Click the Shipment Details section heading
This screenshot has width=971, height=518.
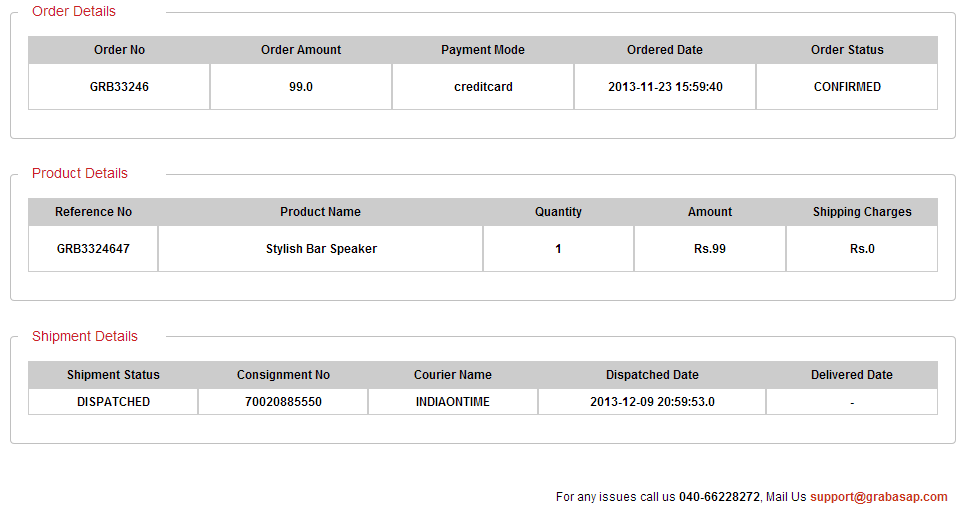coord(85,336)
